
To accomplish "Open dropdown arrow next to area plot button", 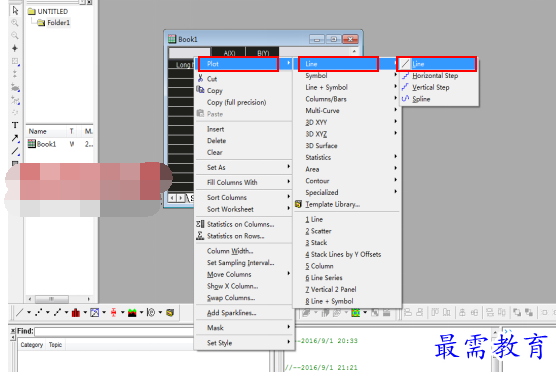I will (141, 312).
